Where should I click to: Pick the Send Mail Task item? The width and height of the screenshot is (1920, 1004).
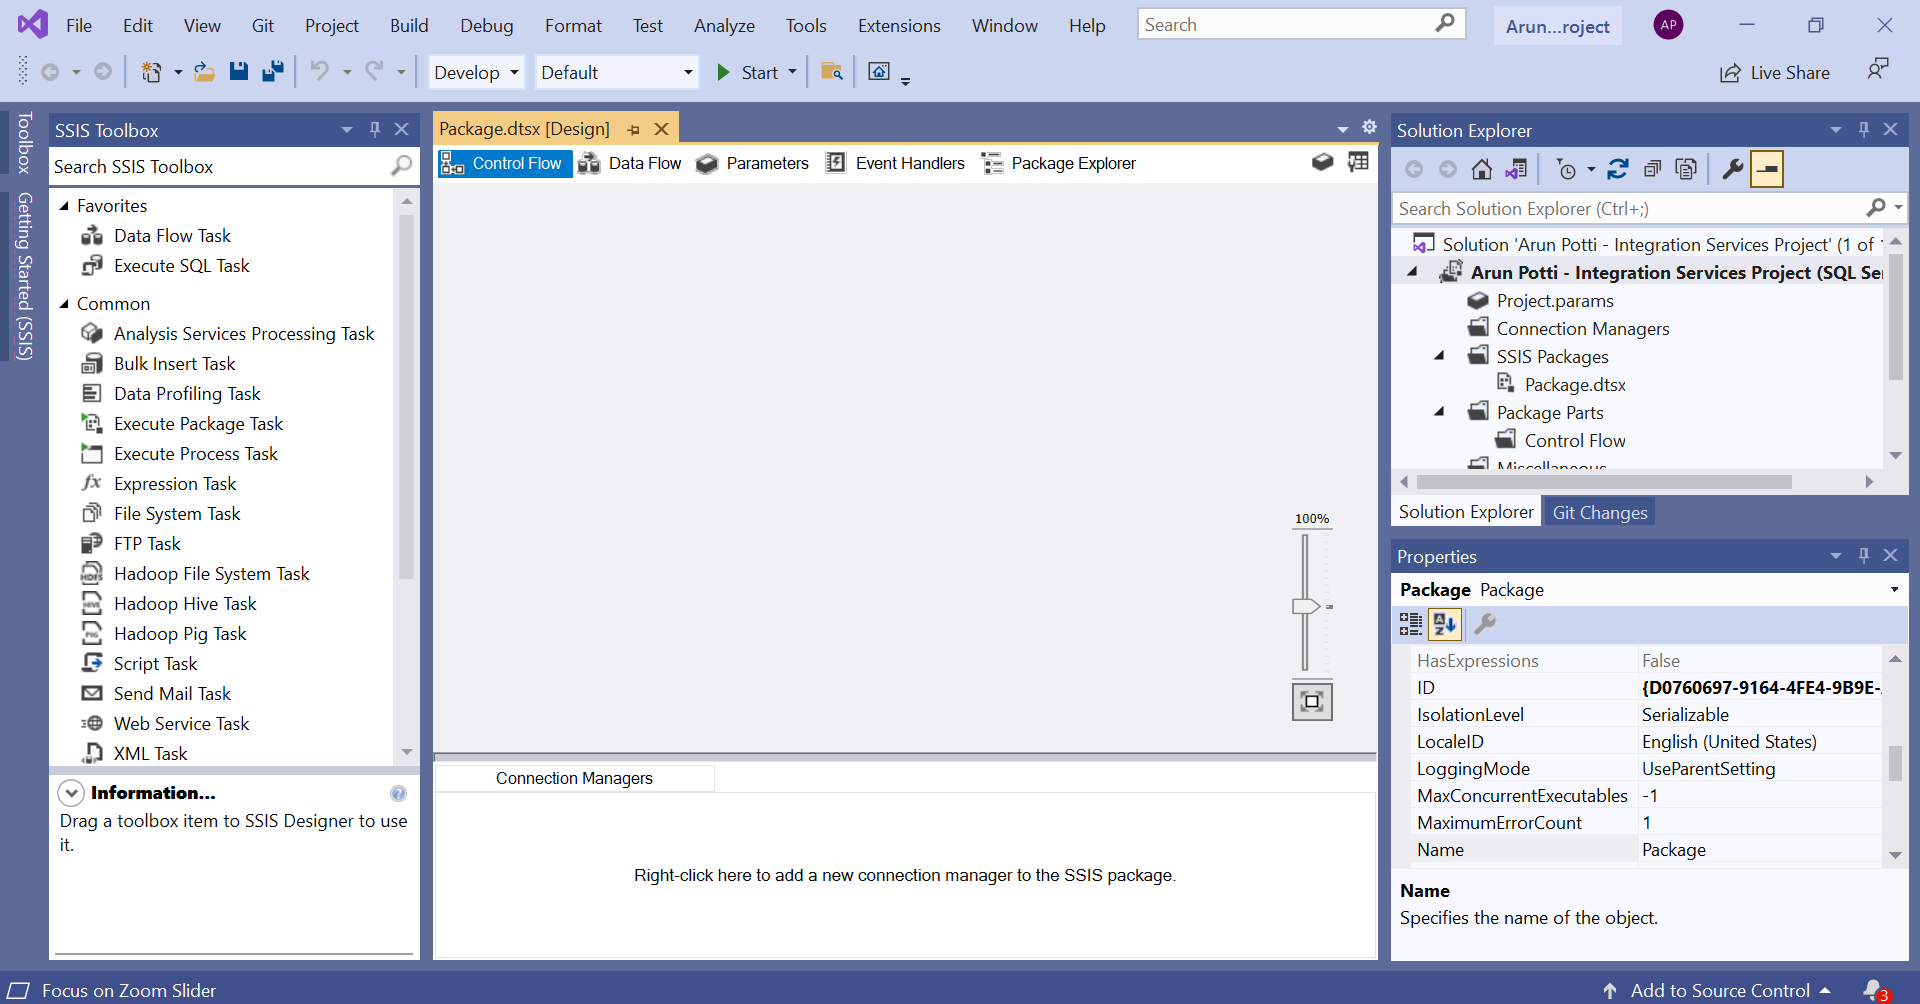[x=172, y=693]
